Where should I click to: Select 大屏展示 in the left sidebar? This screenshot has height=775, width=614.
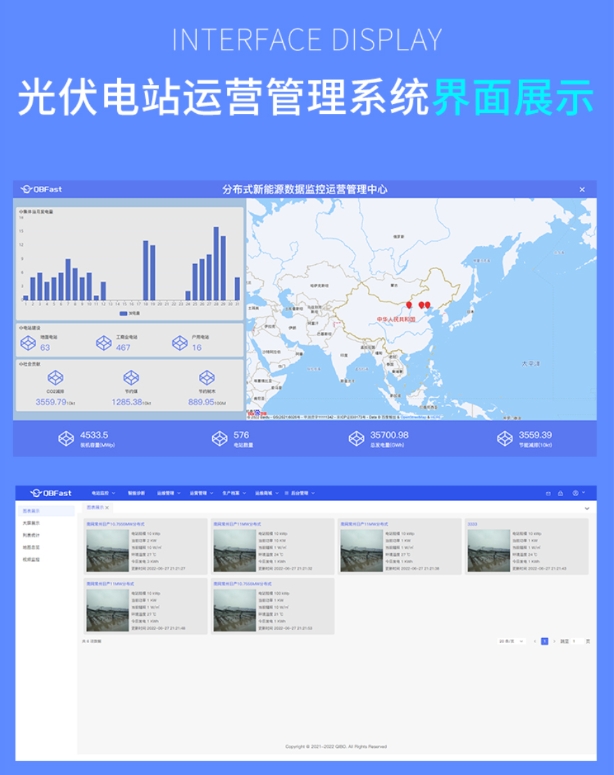click(x=32, y=523)
